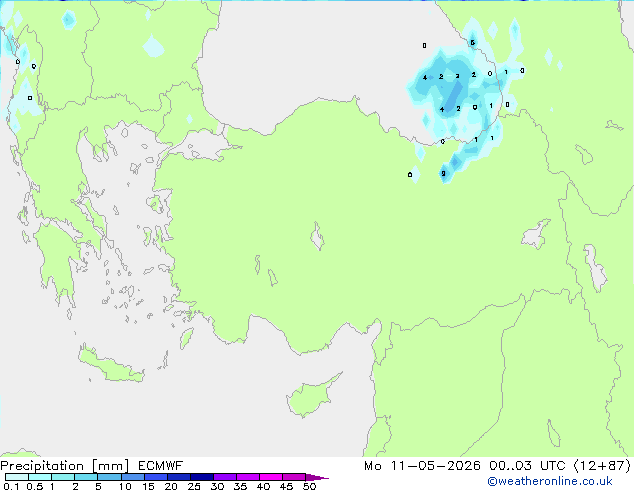Select the 2–5 mm legend swatch

pos(86,477)
